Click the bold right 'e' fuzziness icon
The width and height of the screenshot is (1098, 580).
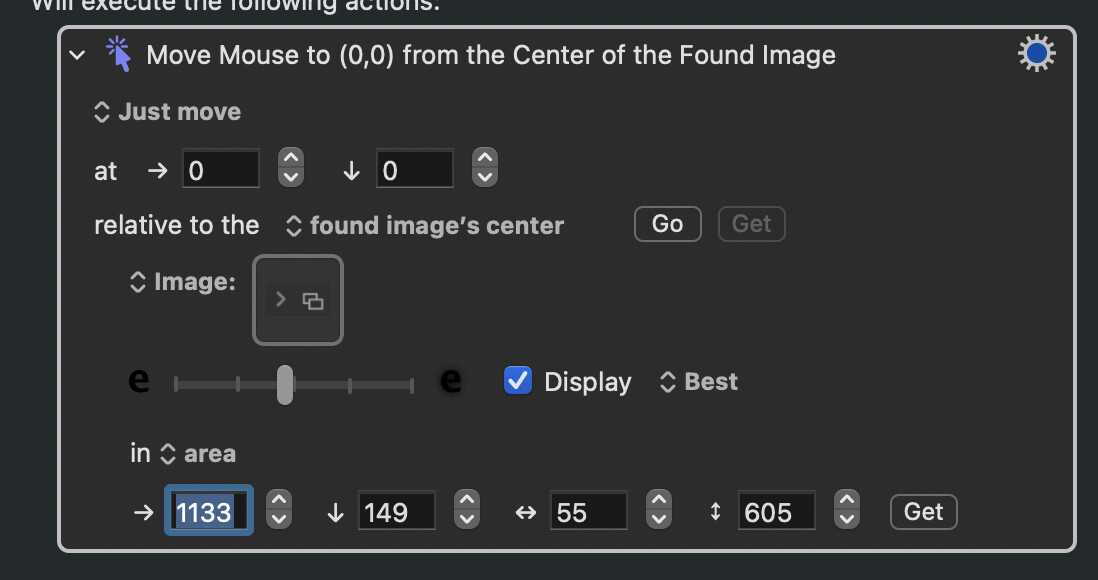pos(450,381)
